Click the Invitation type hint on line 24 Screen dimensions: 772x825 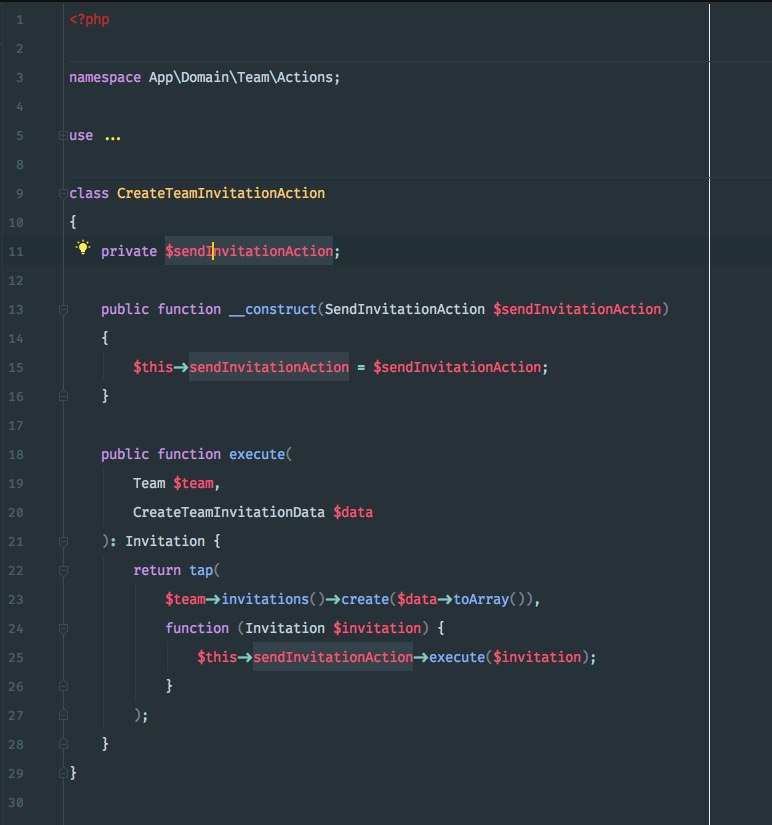(285, 628)
